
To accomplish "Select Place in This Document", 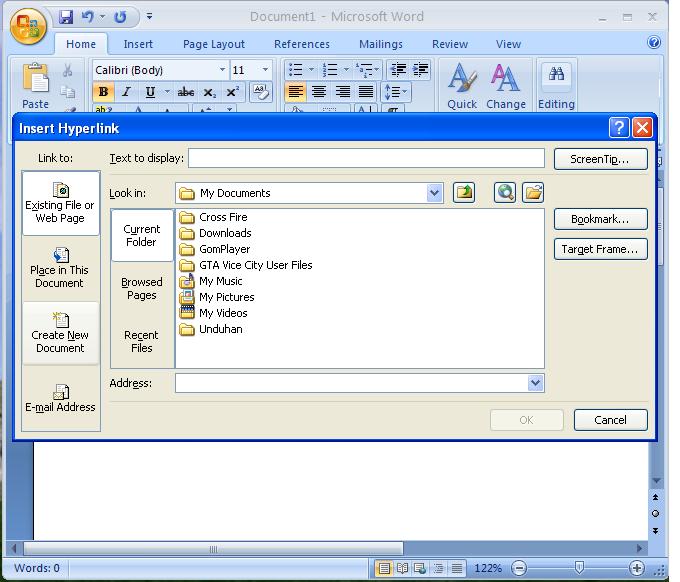I will (60, 269).
